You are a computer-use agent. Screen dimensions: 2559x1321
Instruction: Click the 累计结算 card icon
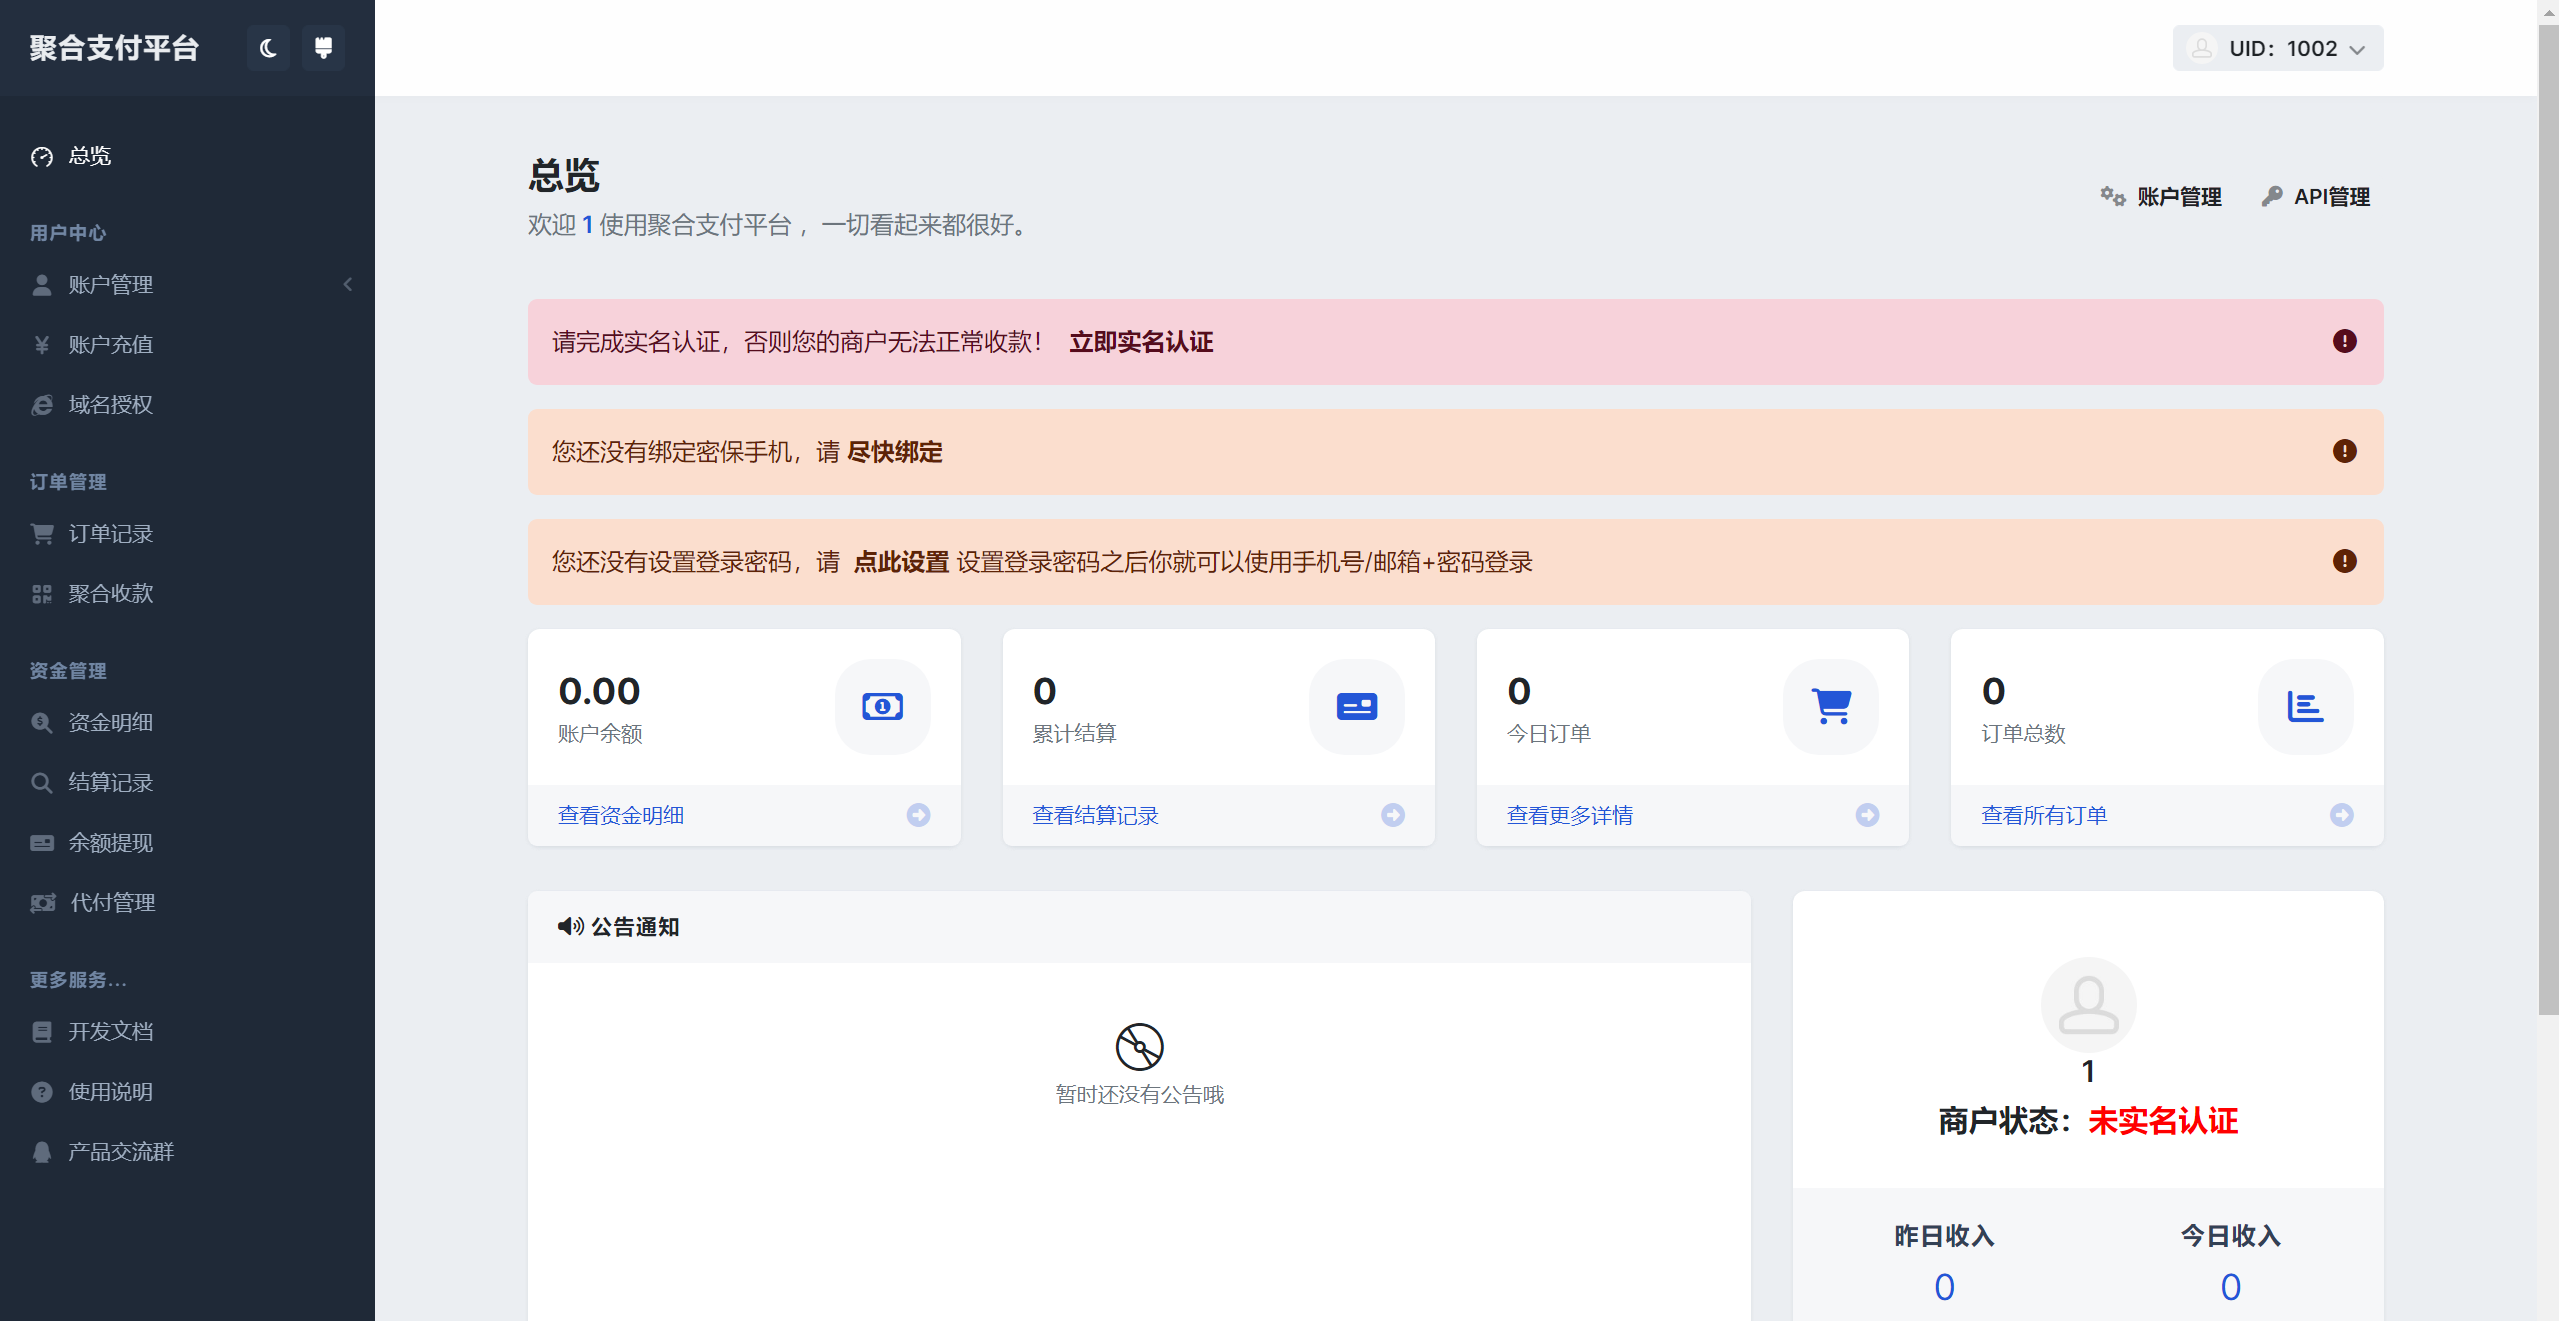pos(1356,707)
